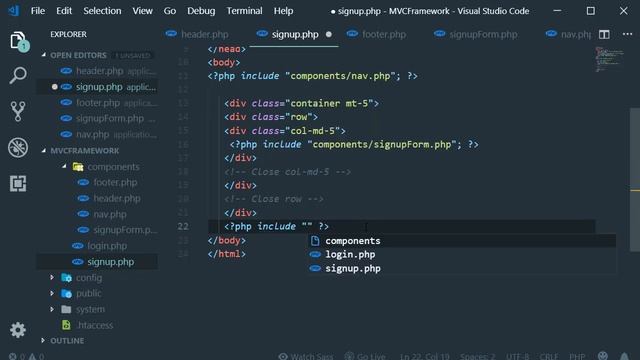Open the Help menu
Viewport: 640px width, 360px height.
[283, 11]
